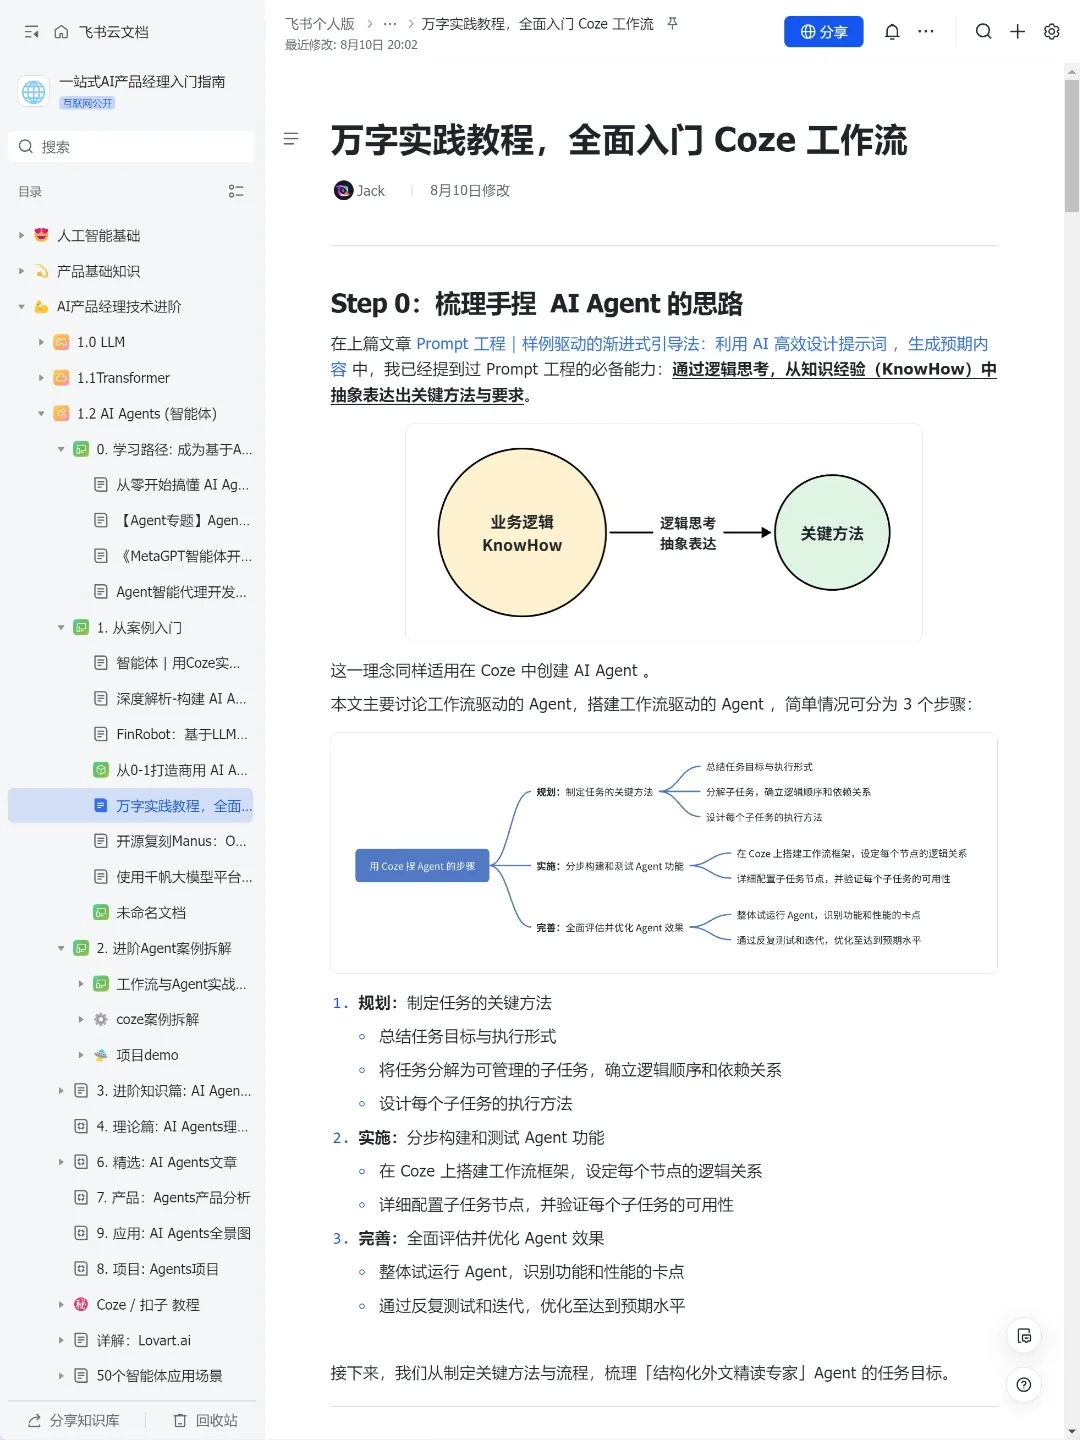Expand the 产品基础知识 section
This screenshot has height=1440, width=1080.
(x=21, y=271)
